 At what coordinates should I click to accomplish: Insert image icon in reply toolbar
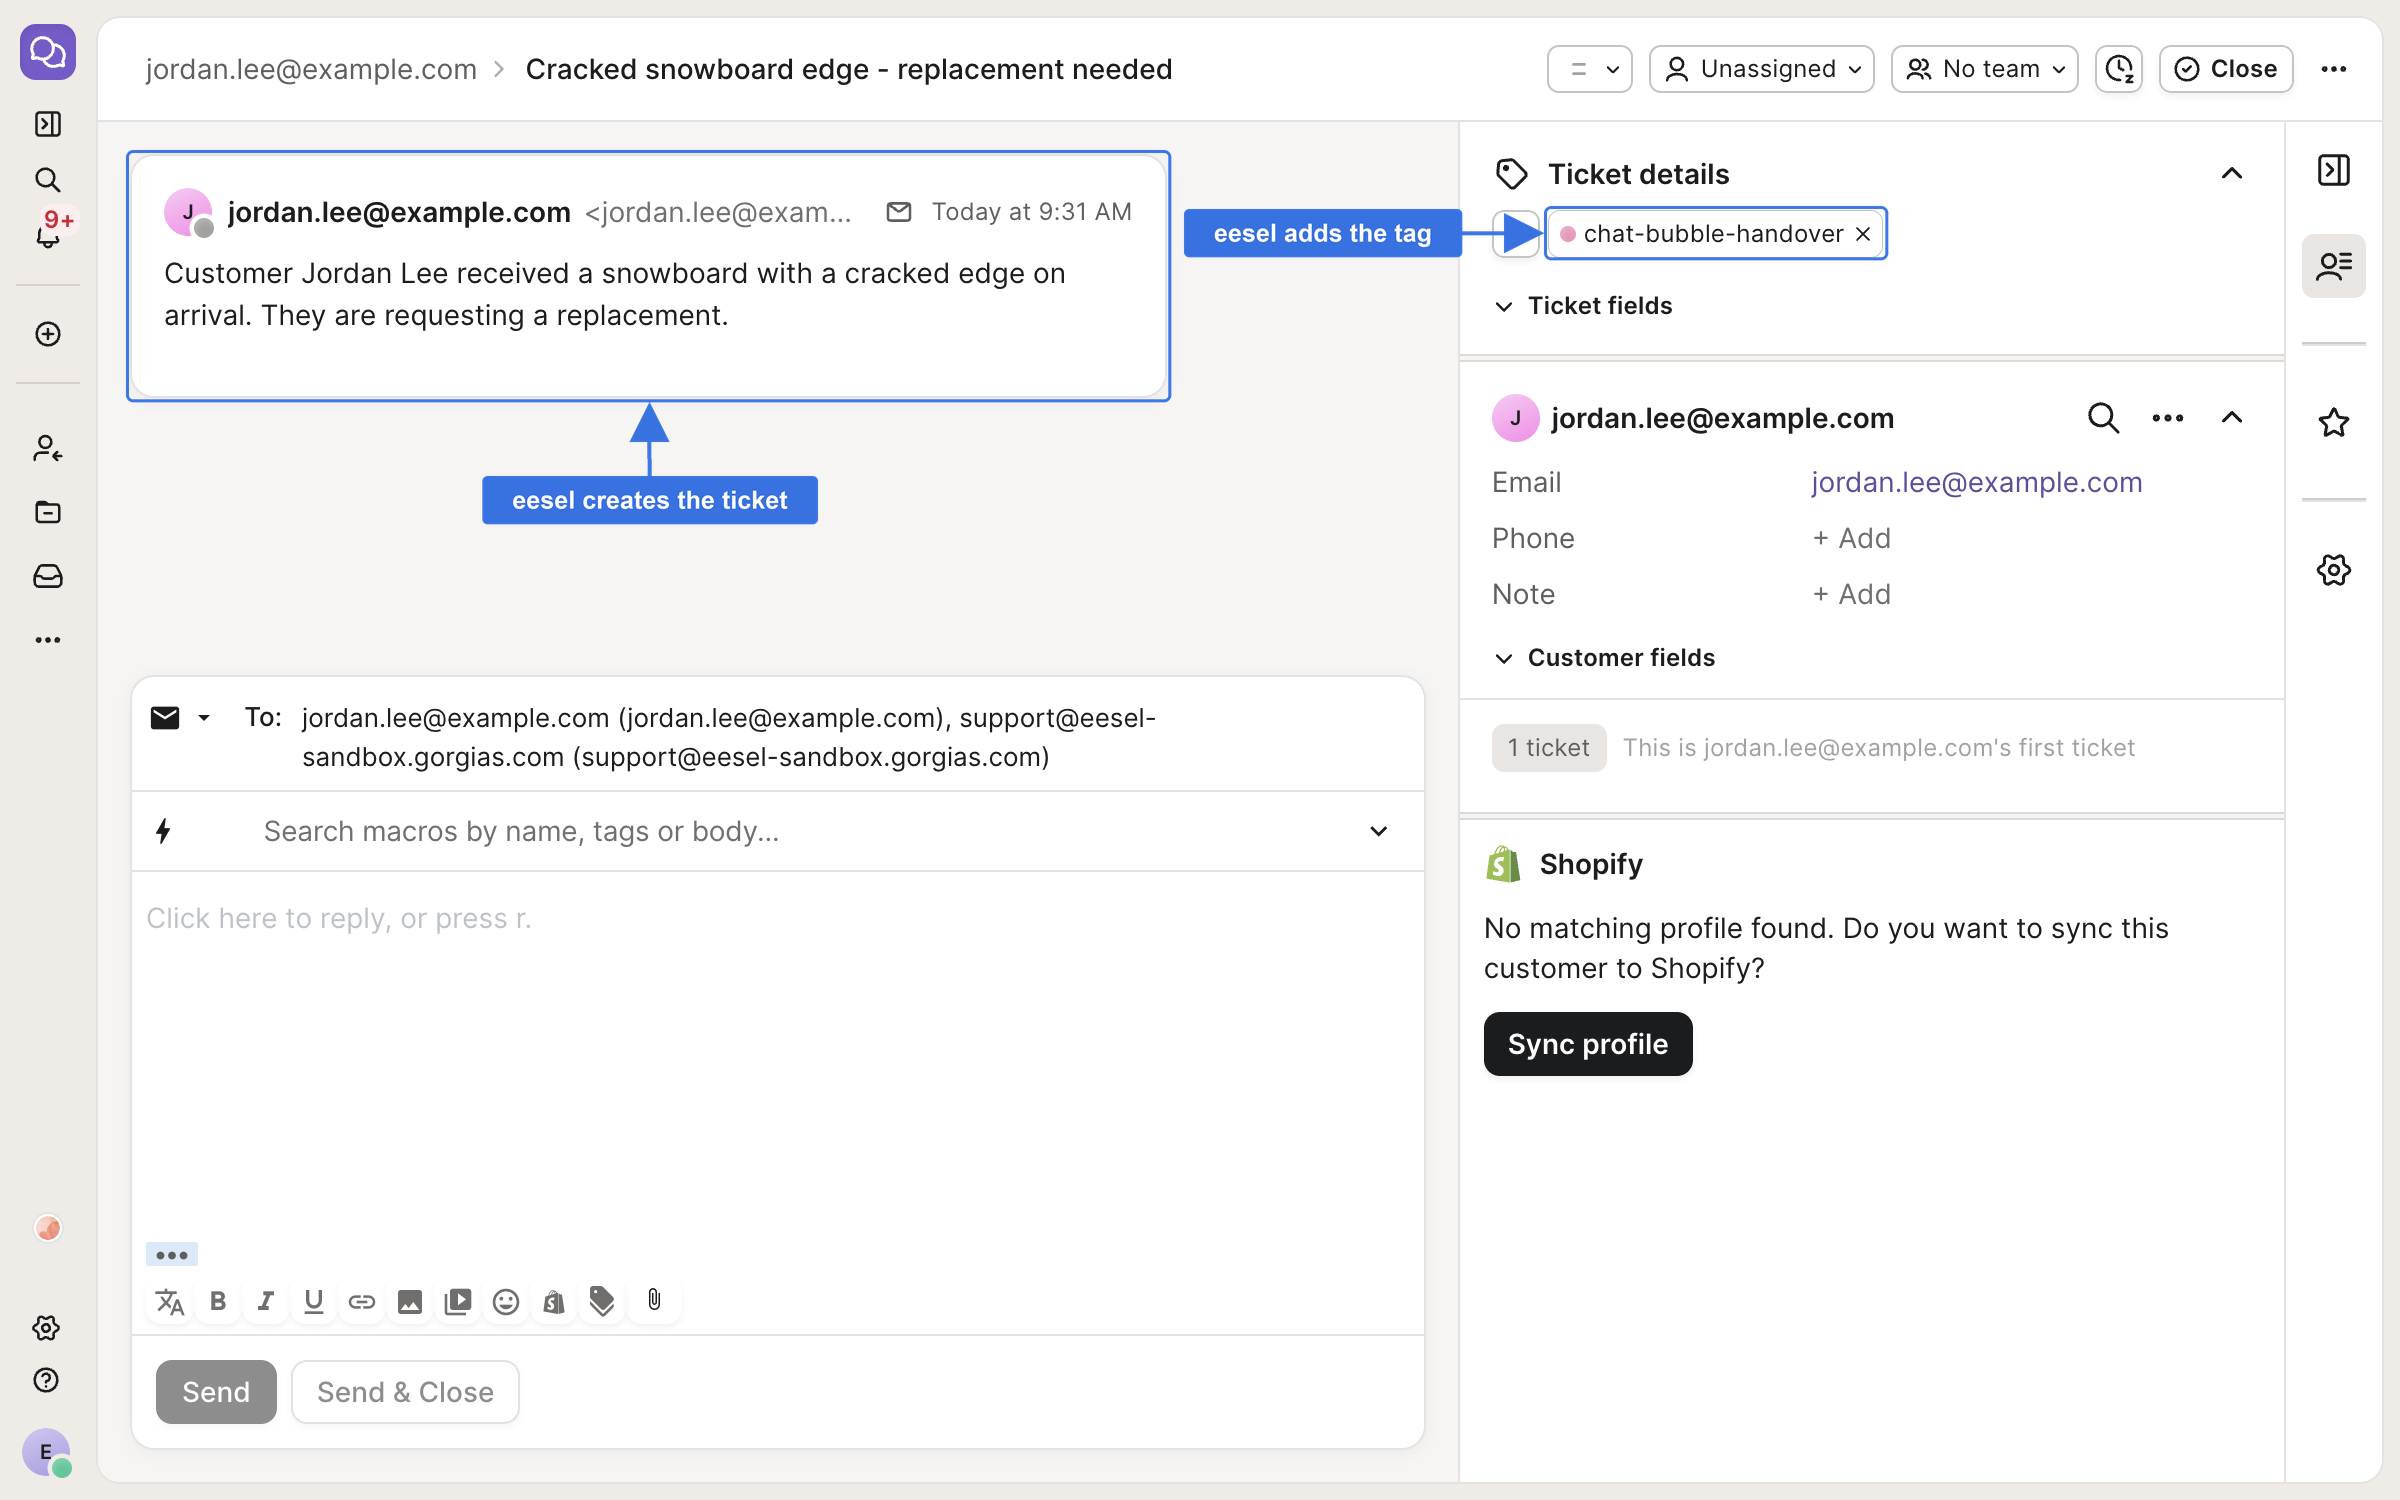(x=410, y=1302)
